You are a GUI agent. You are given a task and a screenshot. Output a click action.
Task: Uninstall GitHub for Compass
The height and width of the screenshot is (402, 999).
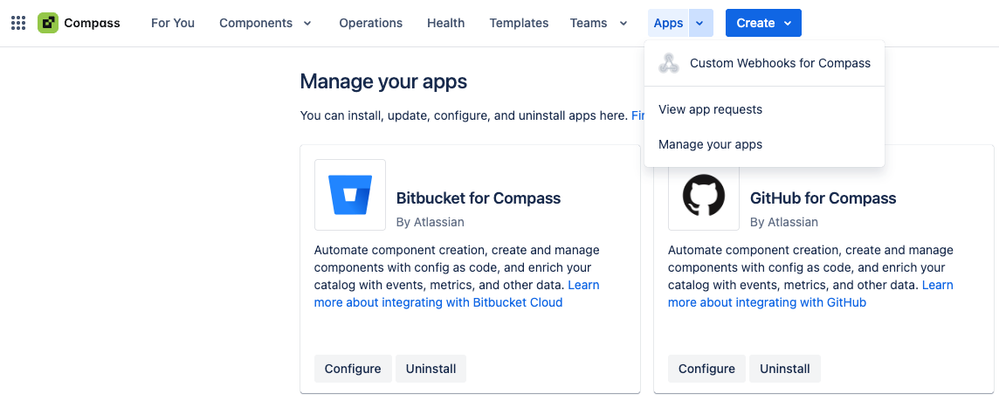(x=785, y=368)
